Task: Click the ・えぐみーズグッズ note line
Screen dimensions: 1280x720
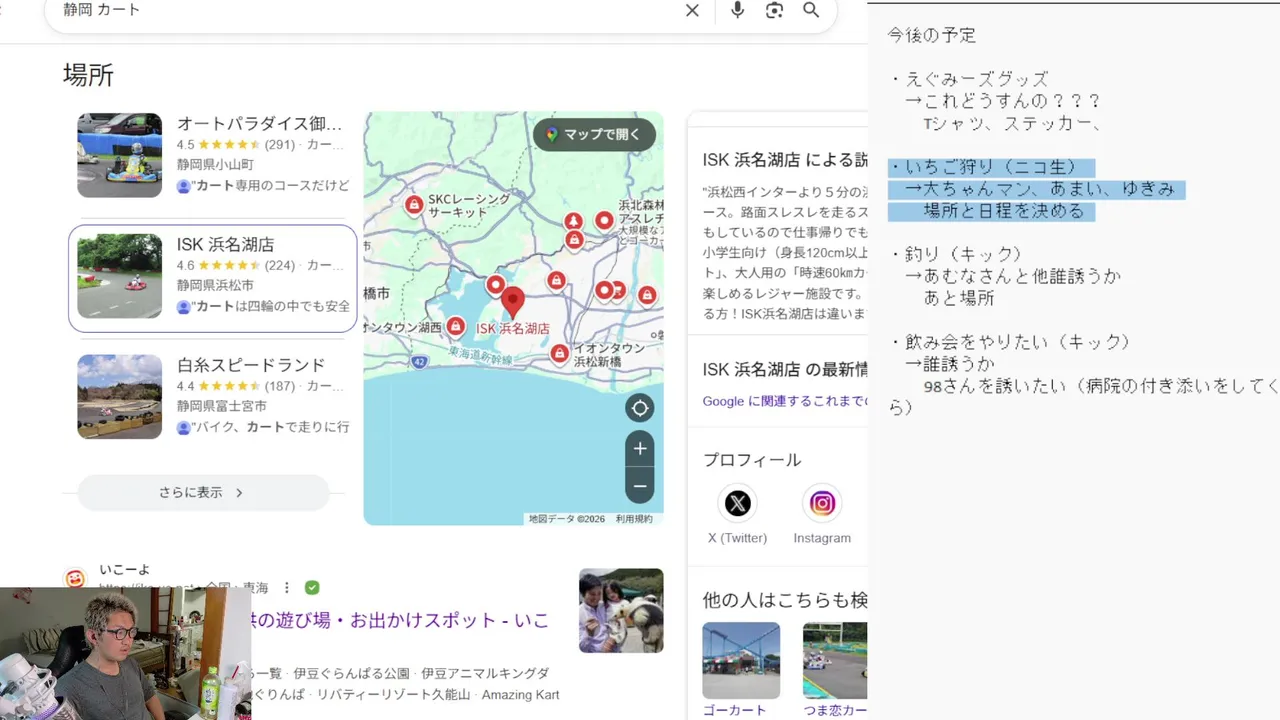Action: (969, 79)
